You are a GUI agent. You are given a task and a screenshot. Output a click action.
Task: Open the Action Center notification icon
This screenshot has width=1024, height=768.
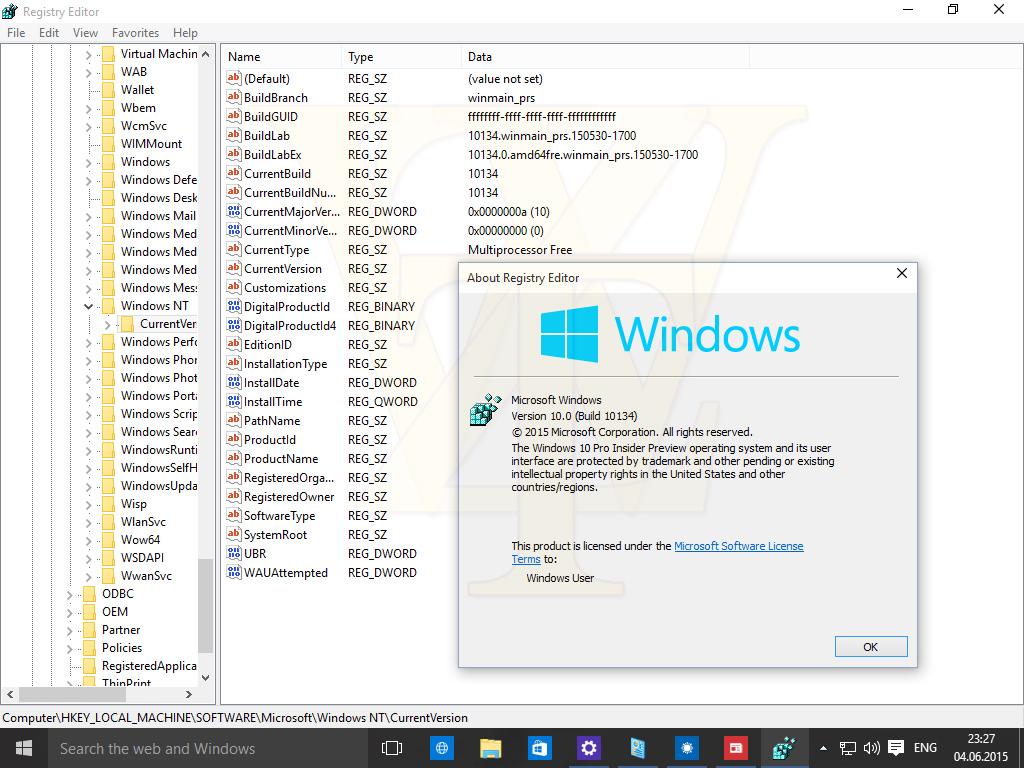click(896, 748)
